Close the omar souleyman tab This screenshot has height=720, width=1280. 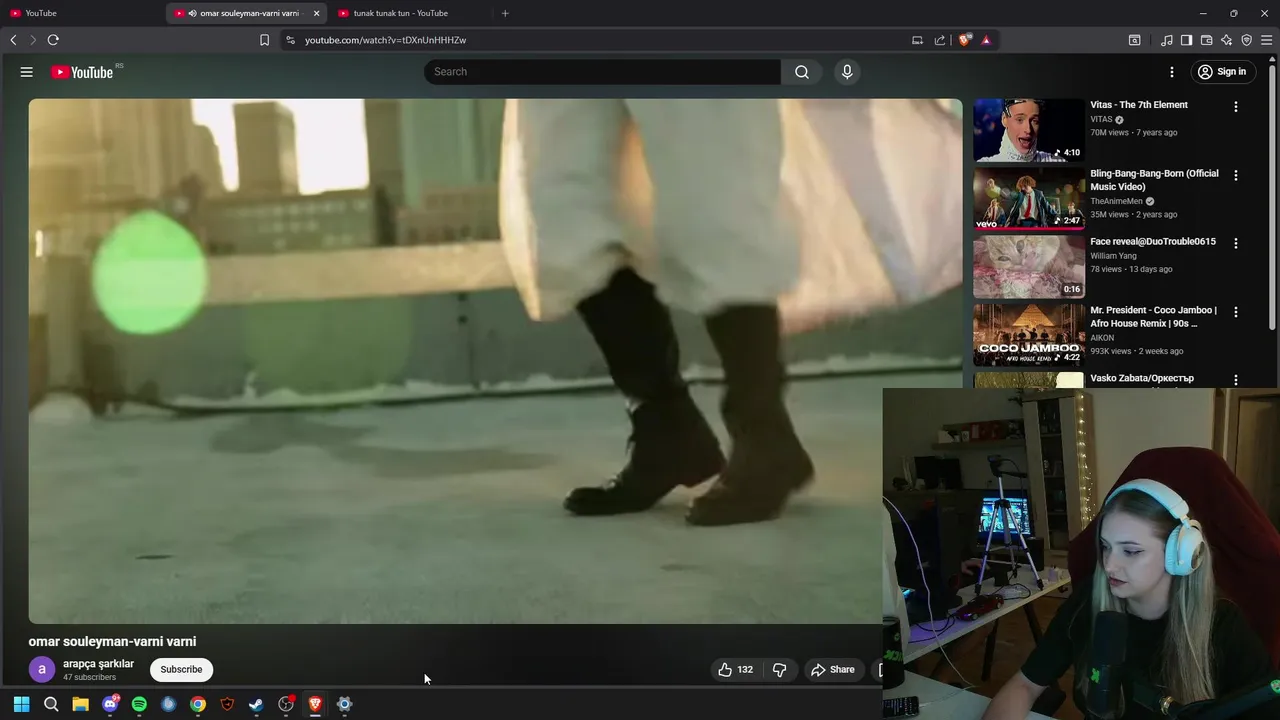317,13
